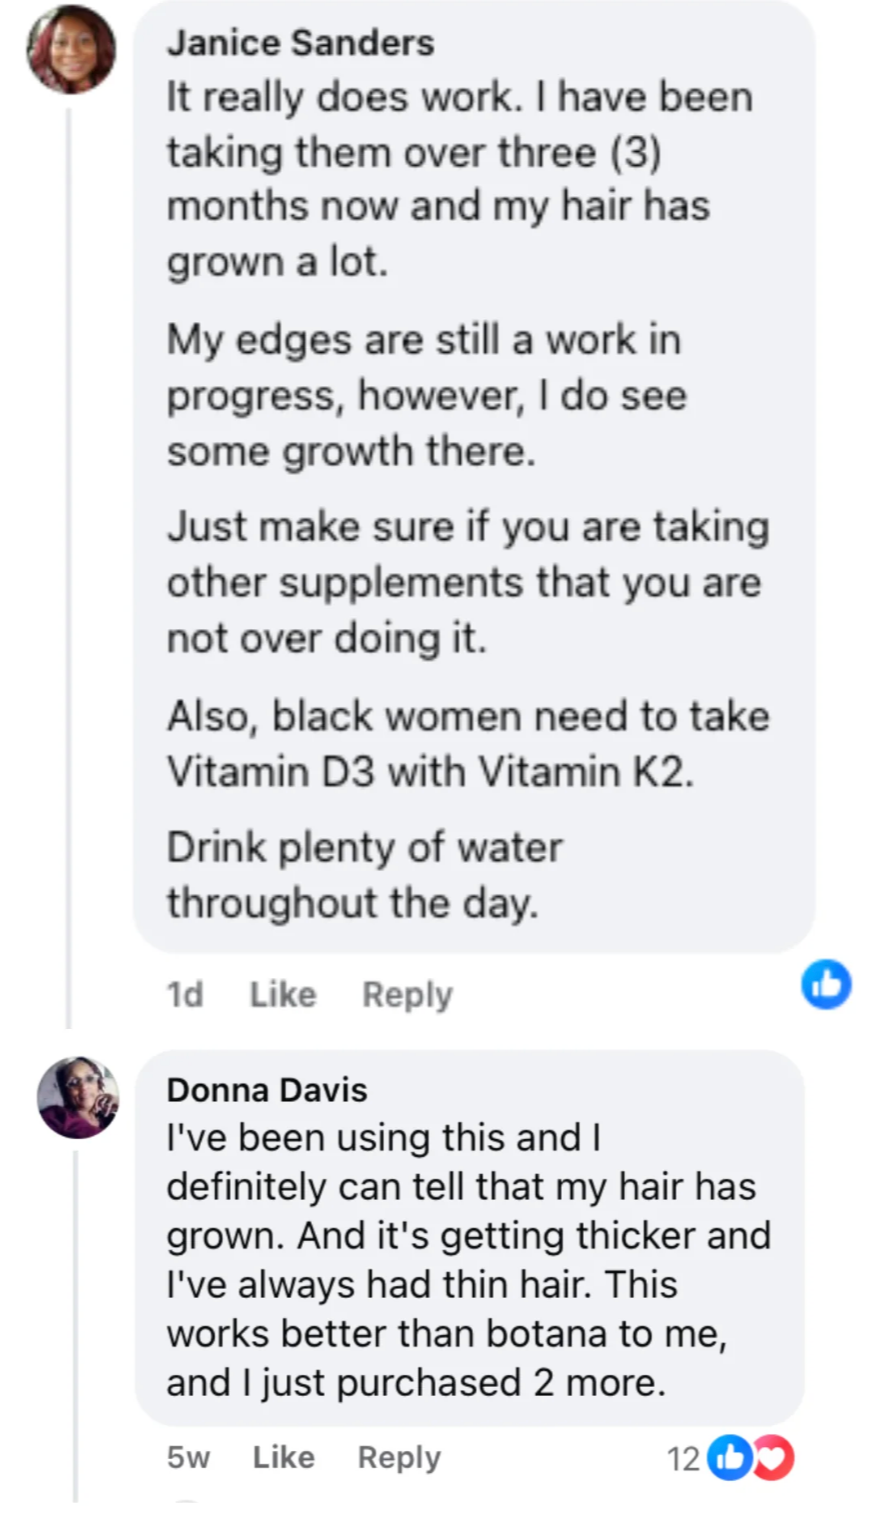880x1540 pixels.
Task: Click the thread line under Donna's avatar
Action: pos(76,1320)
